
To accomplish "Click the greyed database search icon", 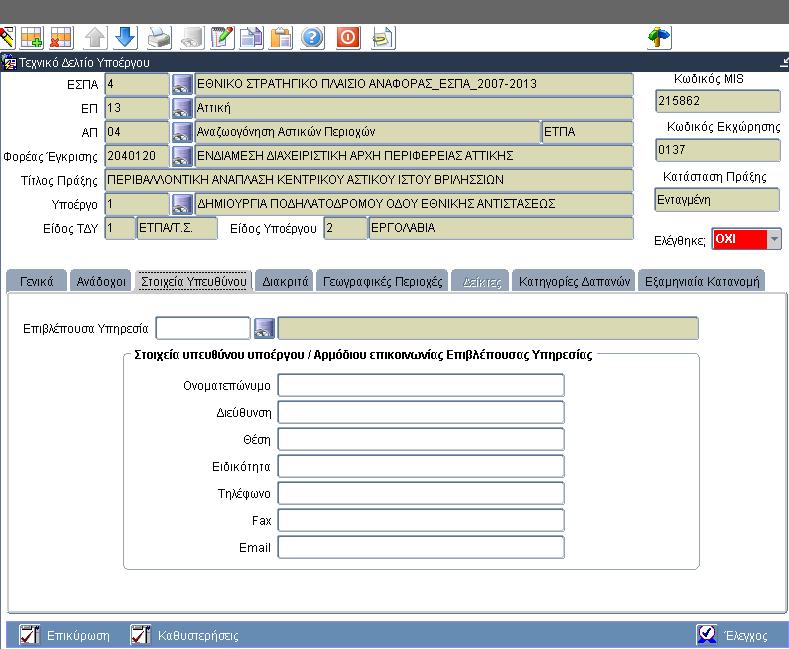I will 192,38.
